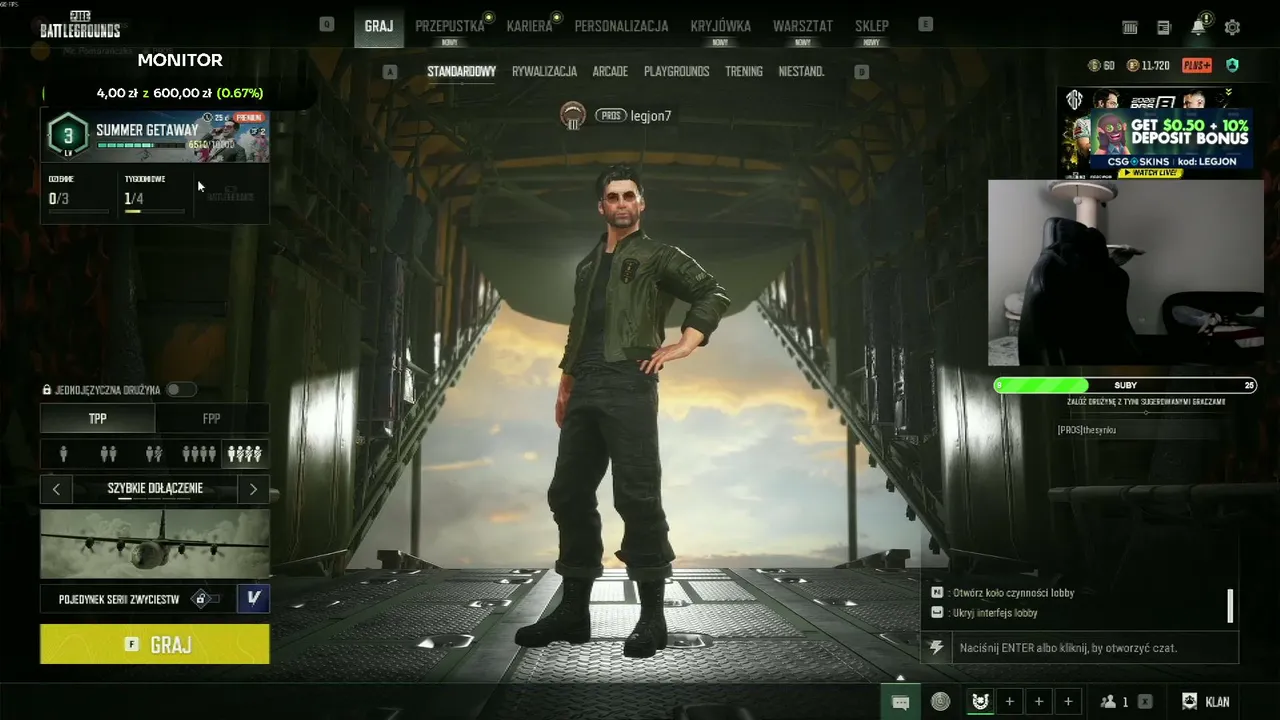Select the one-man duo squad icon
1280x720 pixels.
pyautogui.click(x=154, y=454)
